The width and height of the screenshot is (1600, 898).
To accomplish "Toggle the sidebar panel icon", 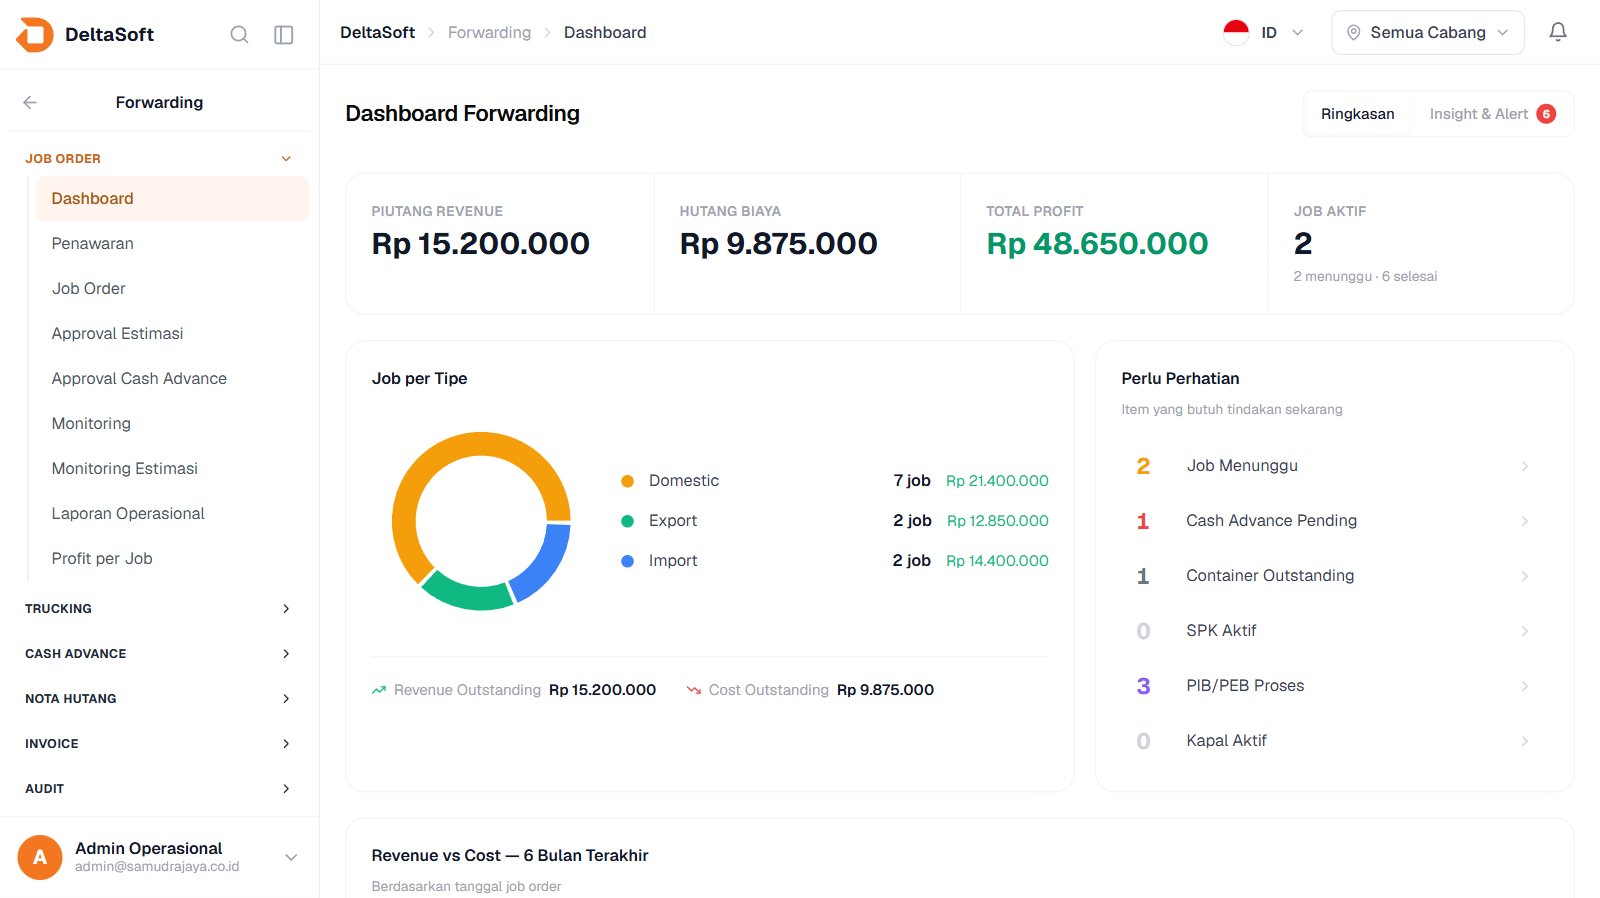I will tap(284, 34).
